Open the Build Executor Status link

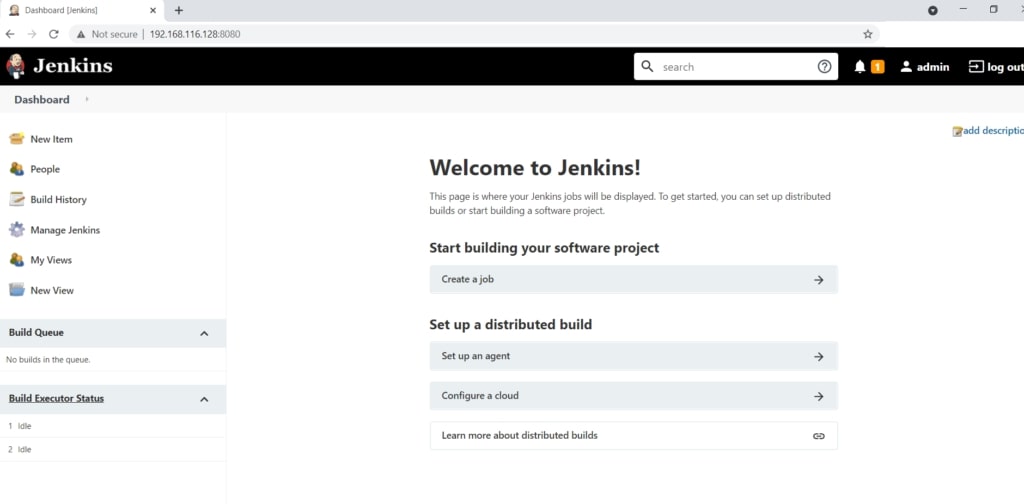(x=56, y=398)
